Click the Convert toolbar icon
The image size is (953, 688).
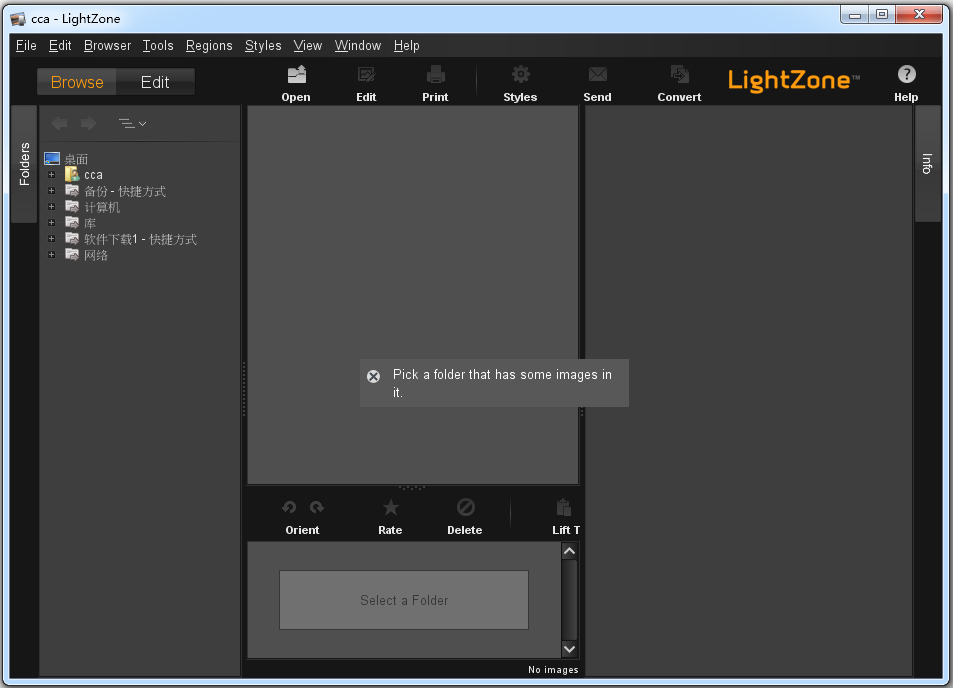tap(679, 75)
